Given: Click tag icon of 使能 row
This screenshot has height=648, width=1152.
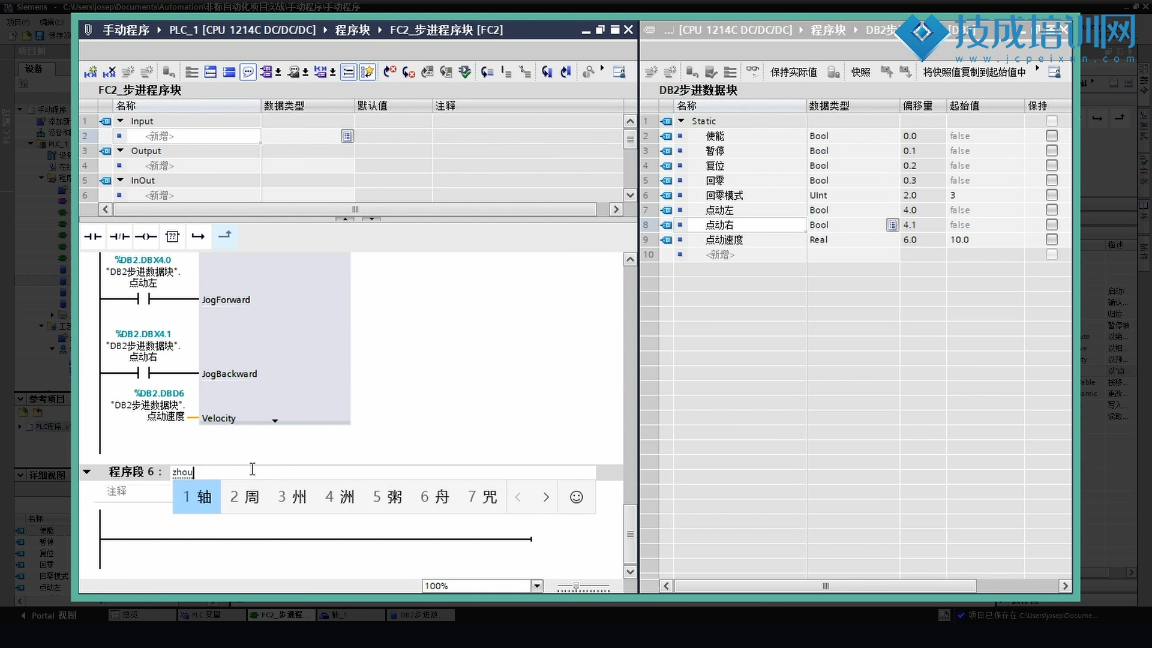Looking at the screenshot, I should pyautogui.click(x=666, y=136).
